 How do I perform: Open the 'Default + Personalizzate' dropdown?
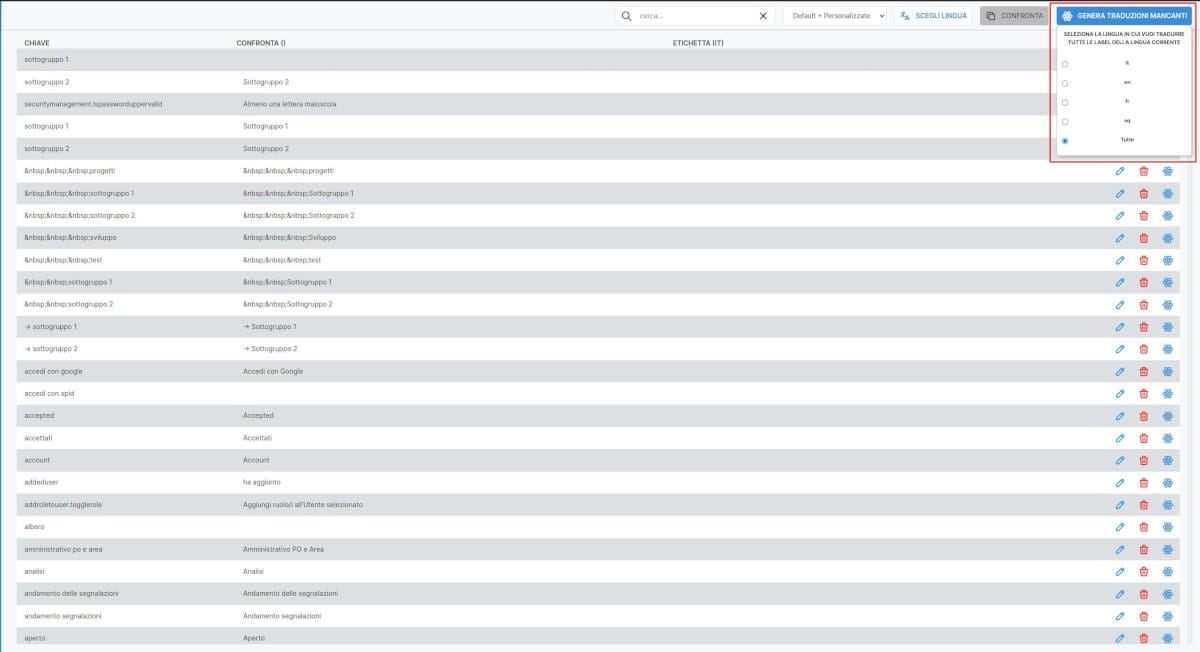[x=835, y=16]
